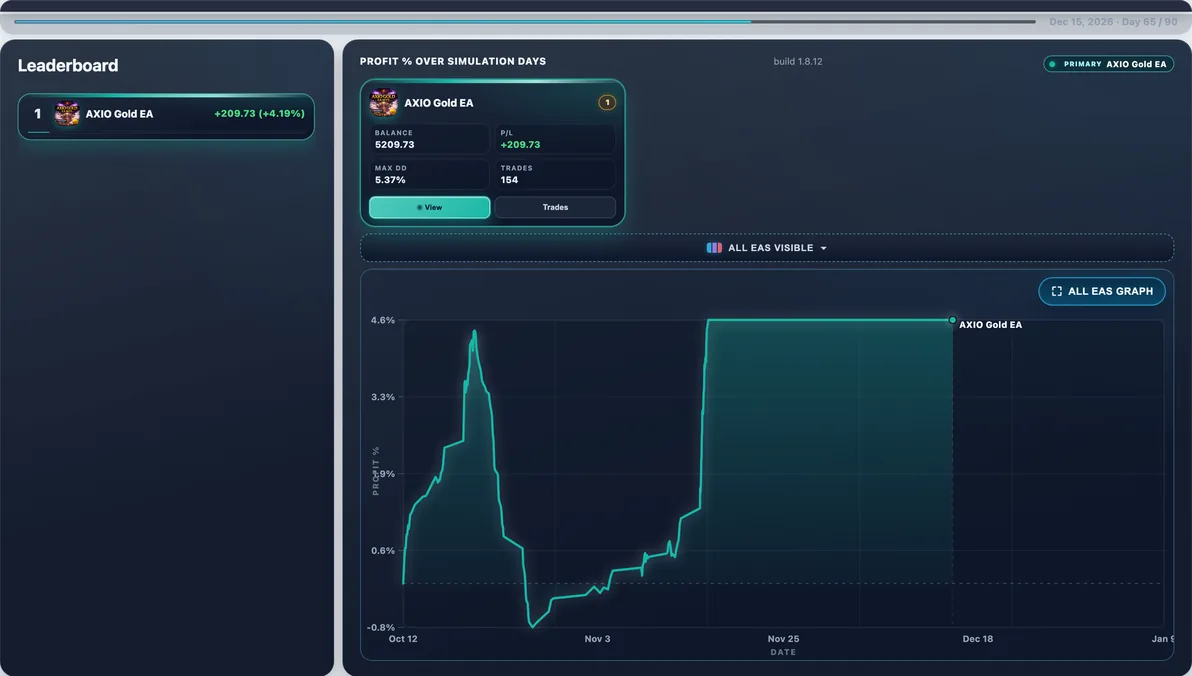1192x676 pixels.
Task: Click the 4.6% y-axis label
Action: pyautogui.click(x=382, y=320)
